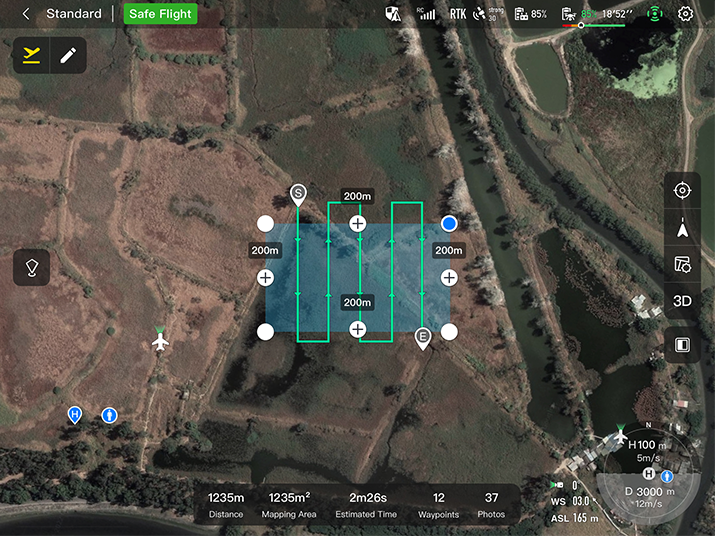Check the RTK status indicator
This screenshot has width=715, height=536.
pos(458,14)
